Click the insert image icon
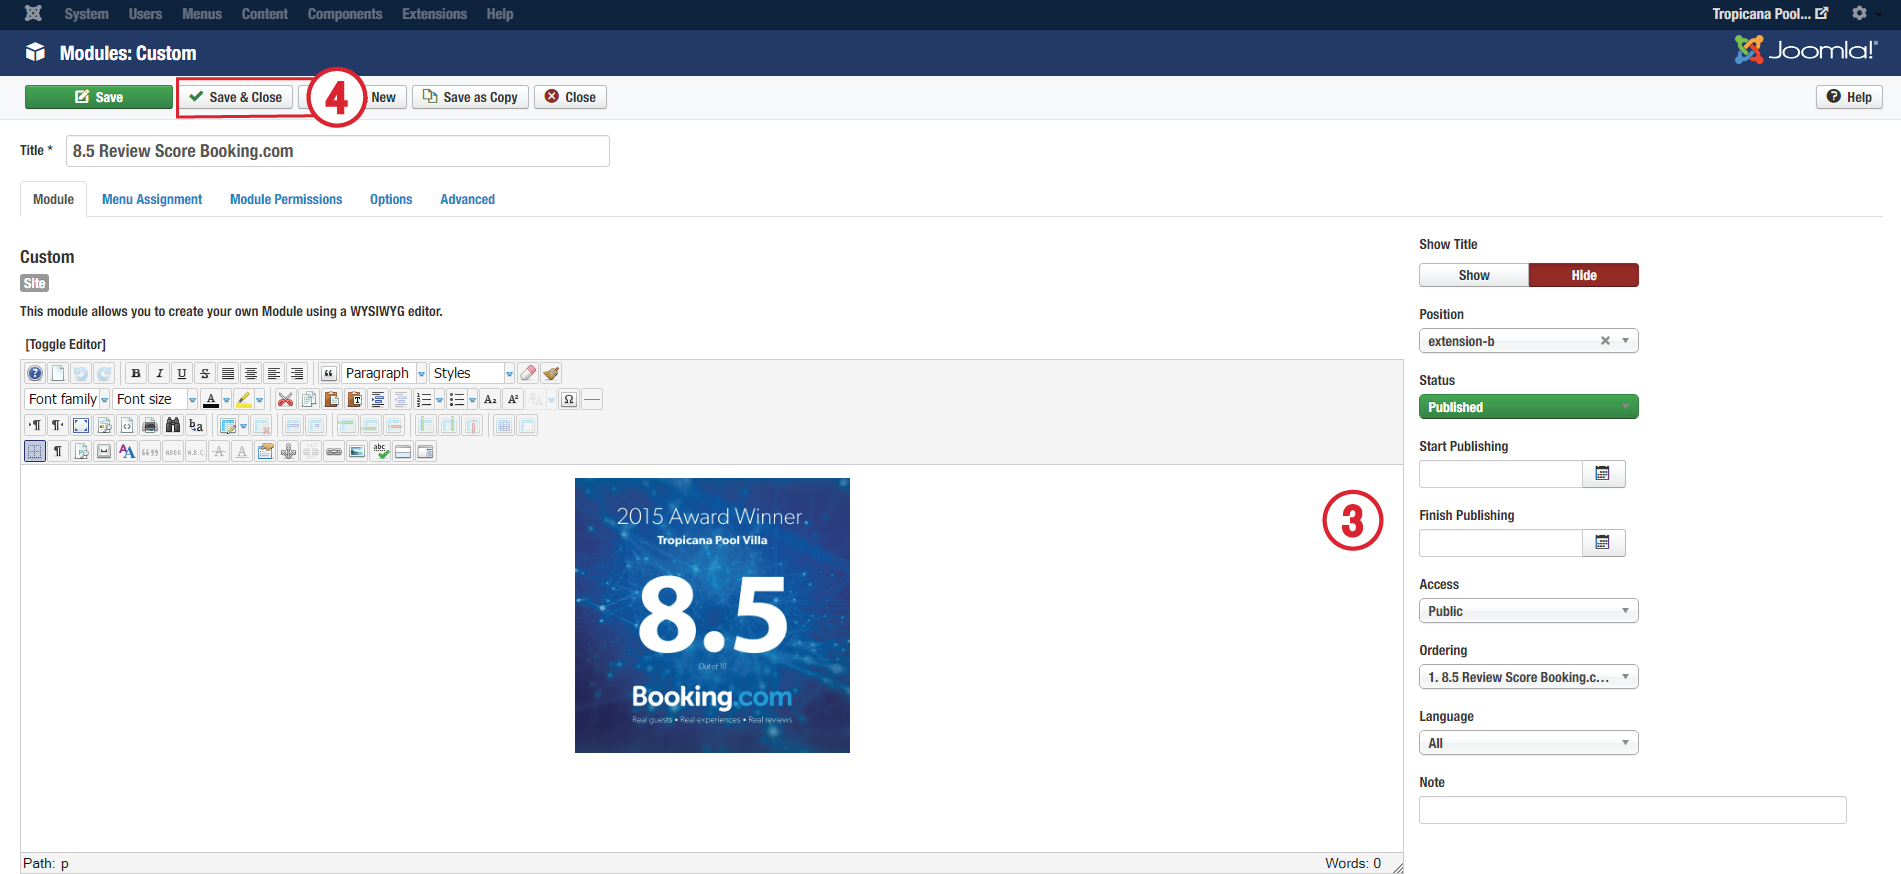Viewport: 1901px width, 874px height. pos(357,451)
